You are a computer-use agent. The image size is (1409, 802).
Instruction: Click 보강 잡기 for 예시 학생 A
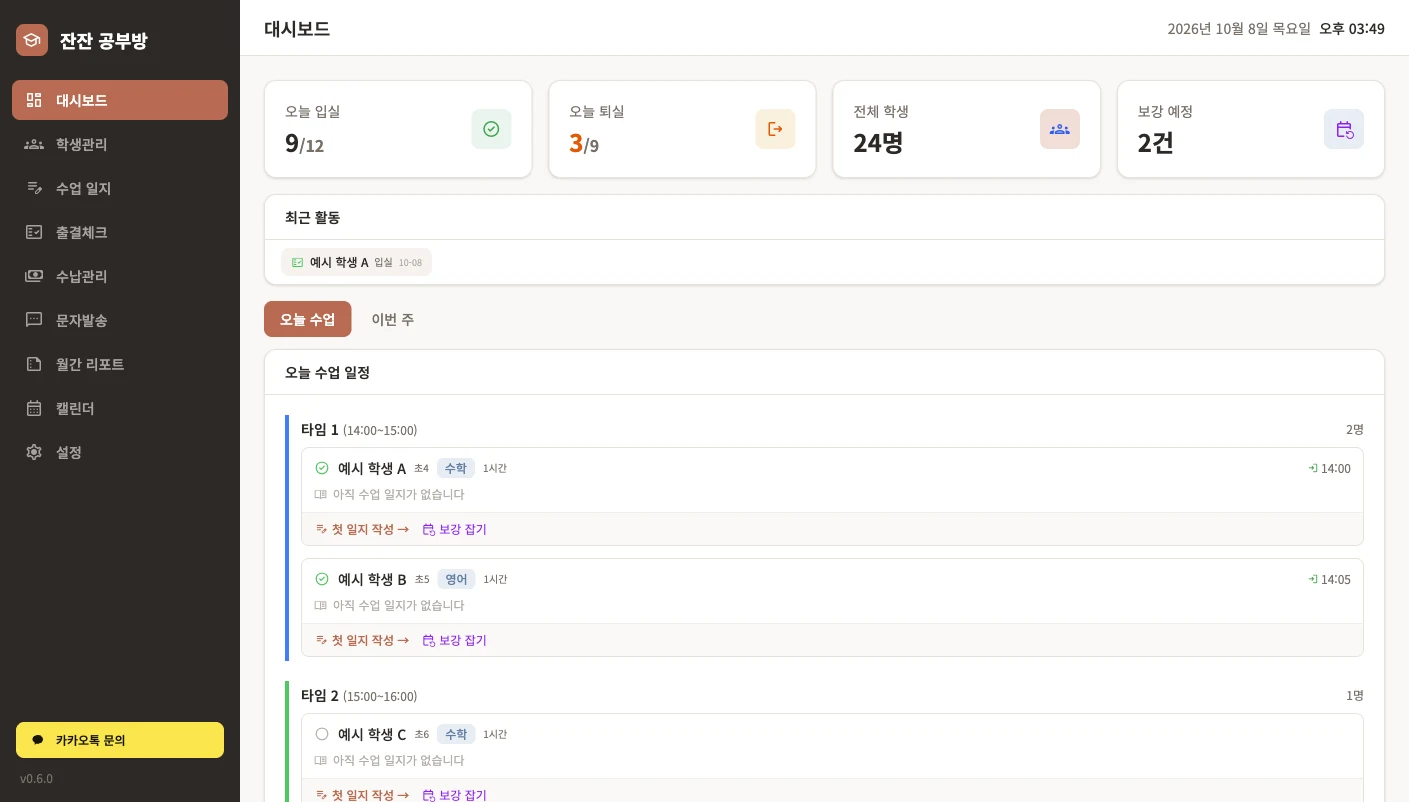click(455, 529)
